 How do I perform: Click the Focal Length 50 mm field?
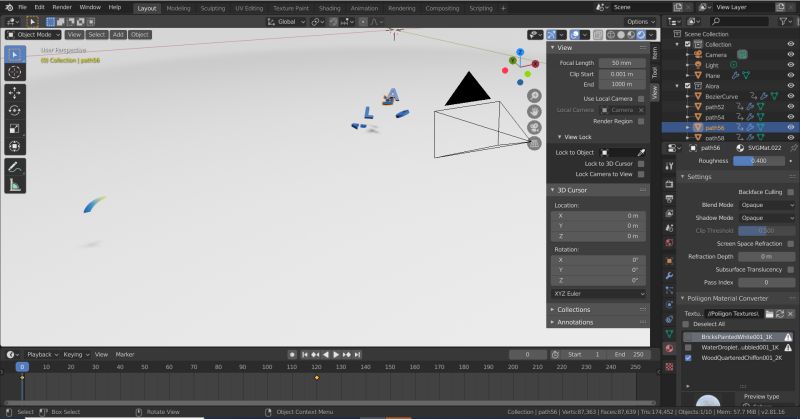click(622, 63)
